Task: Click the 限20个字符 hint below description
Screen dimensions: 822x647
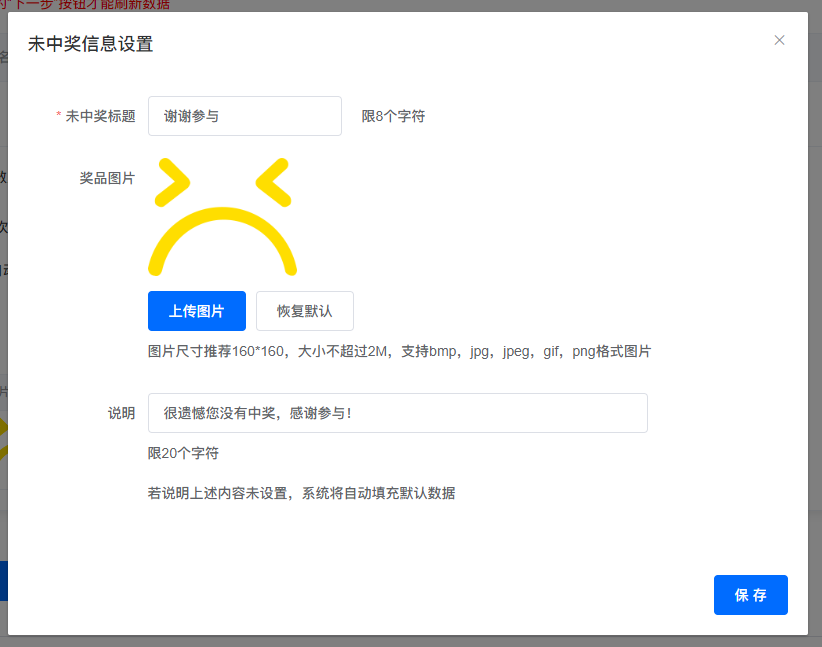Action: (x=183, y=453)
